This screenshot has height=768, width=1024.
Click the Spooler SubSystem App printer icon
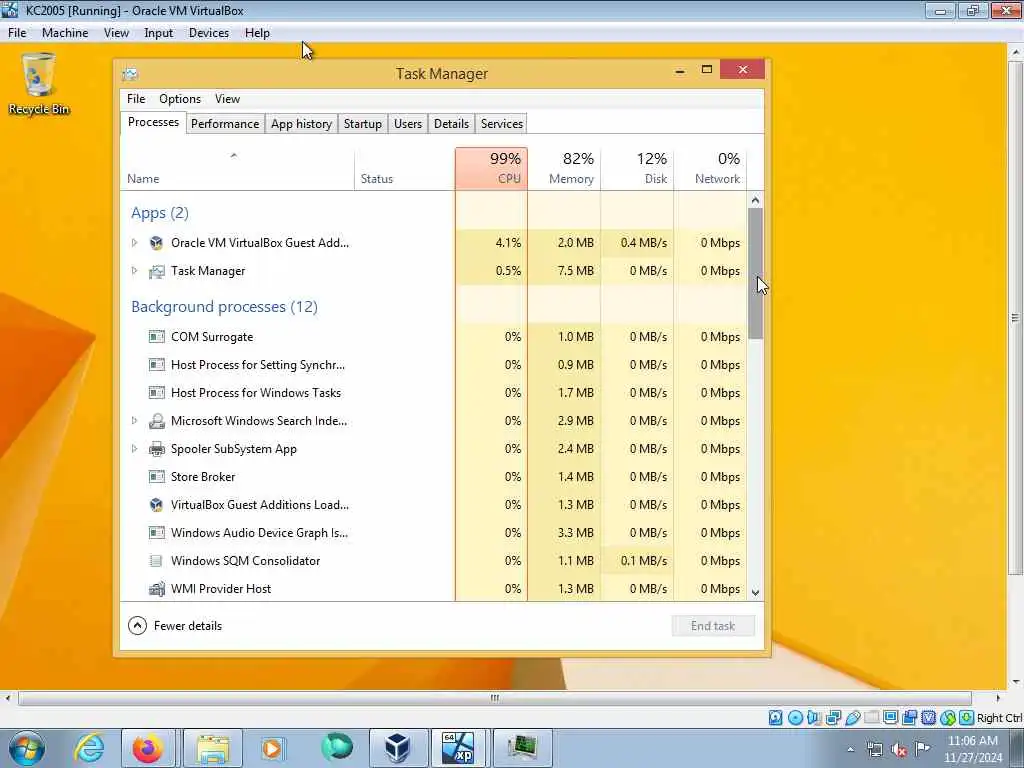[157, 449]
